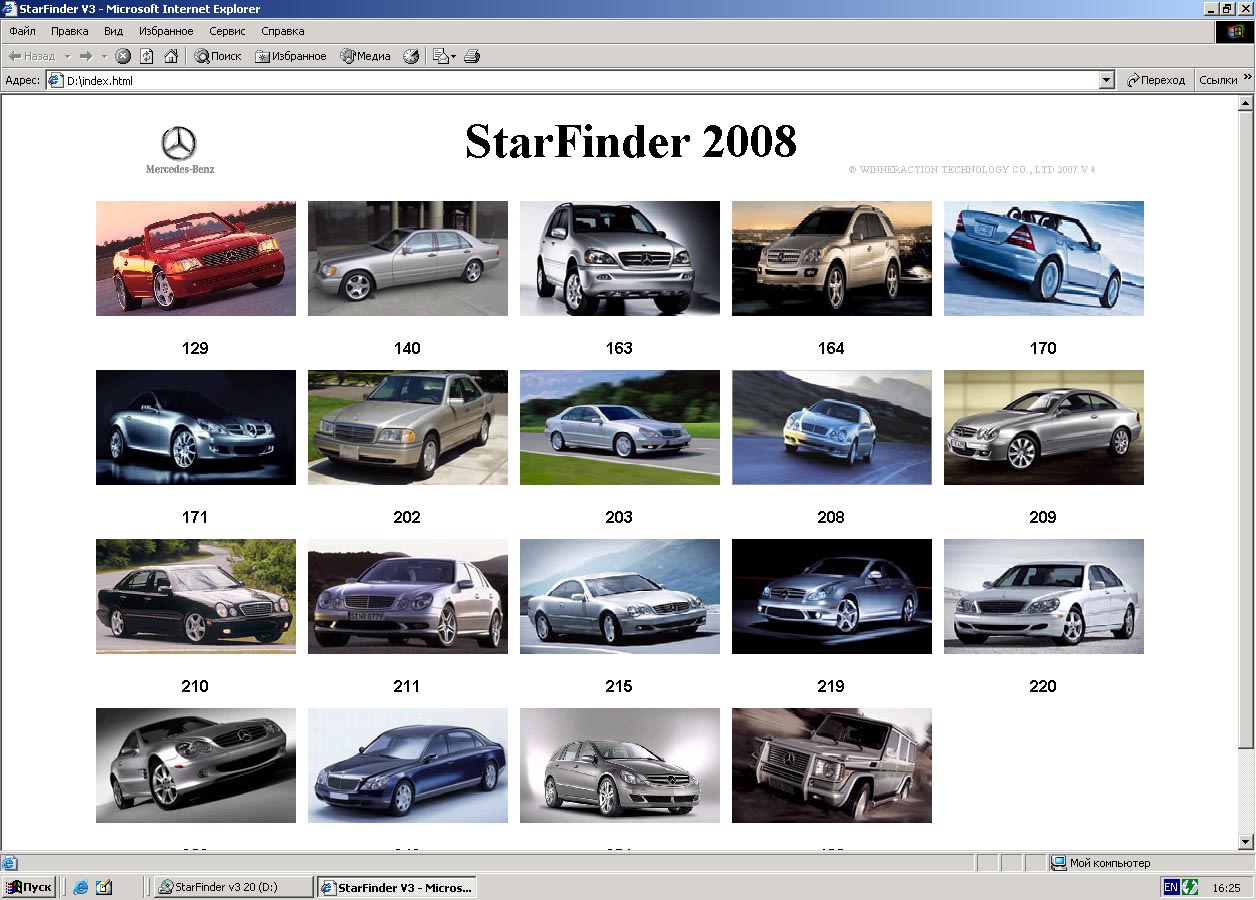Open the Mail button dropdown arrow

[453, 56]
